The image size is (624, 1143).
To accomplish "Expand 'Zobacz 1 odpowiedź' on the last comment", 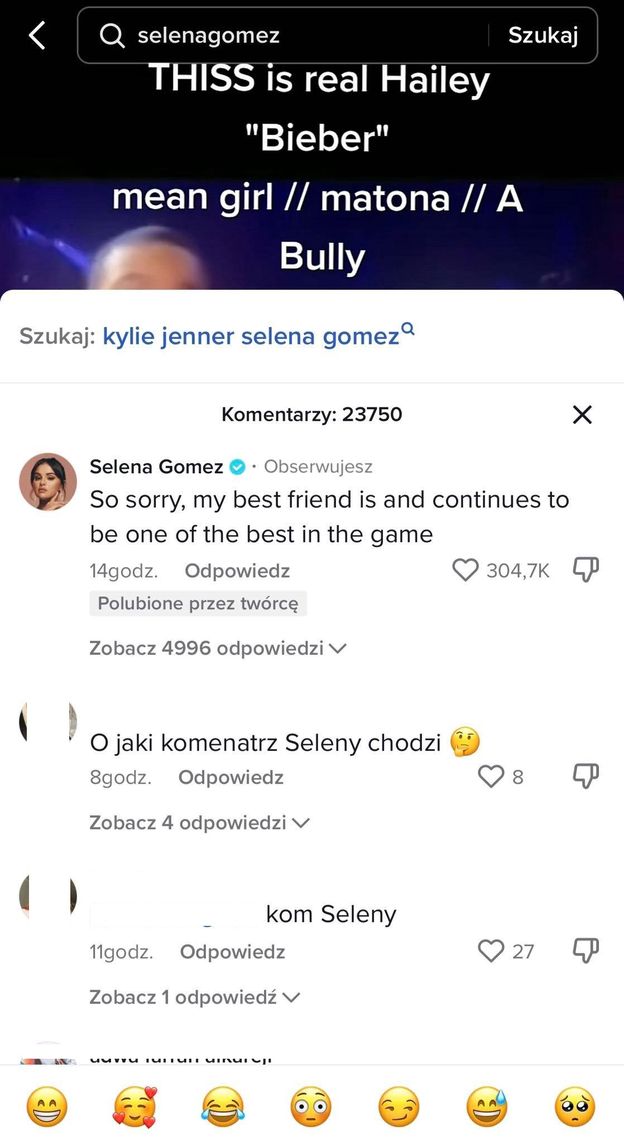I will tap(195, 996).
